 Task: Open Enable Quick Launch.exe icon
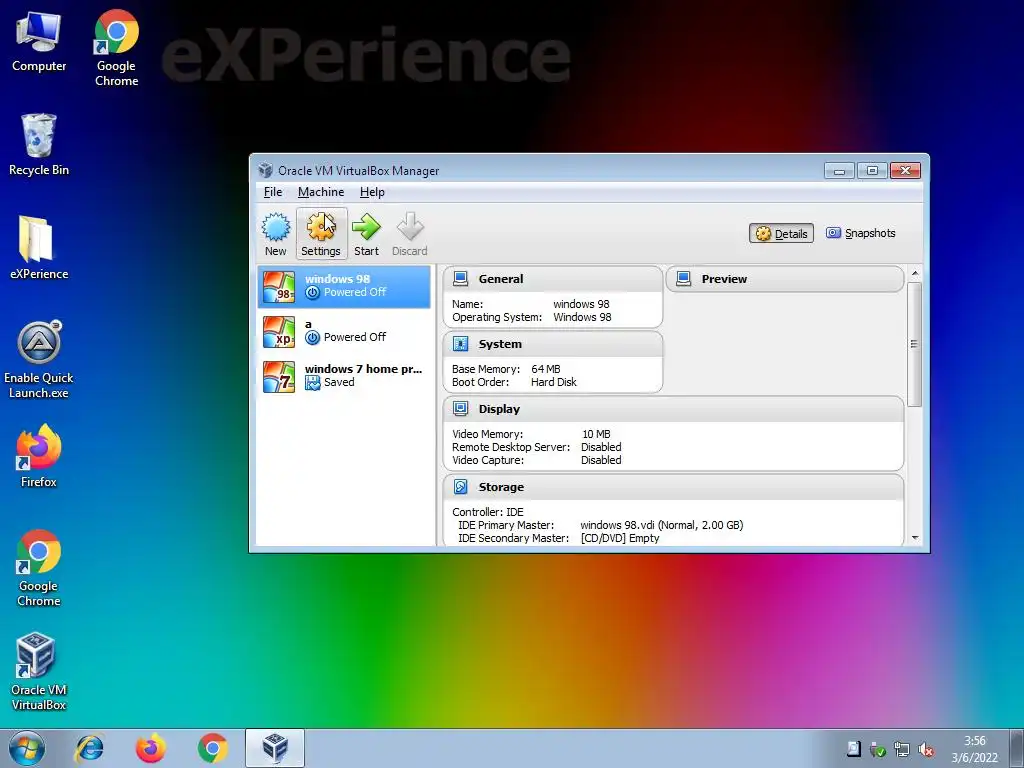(39, 359)
